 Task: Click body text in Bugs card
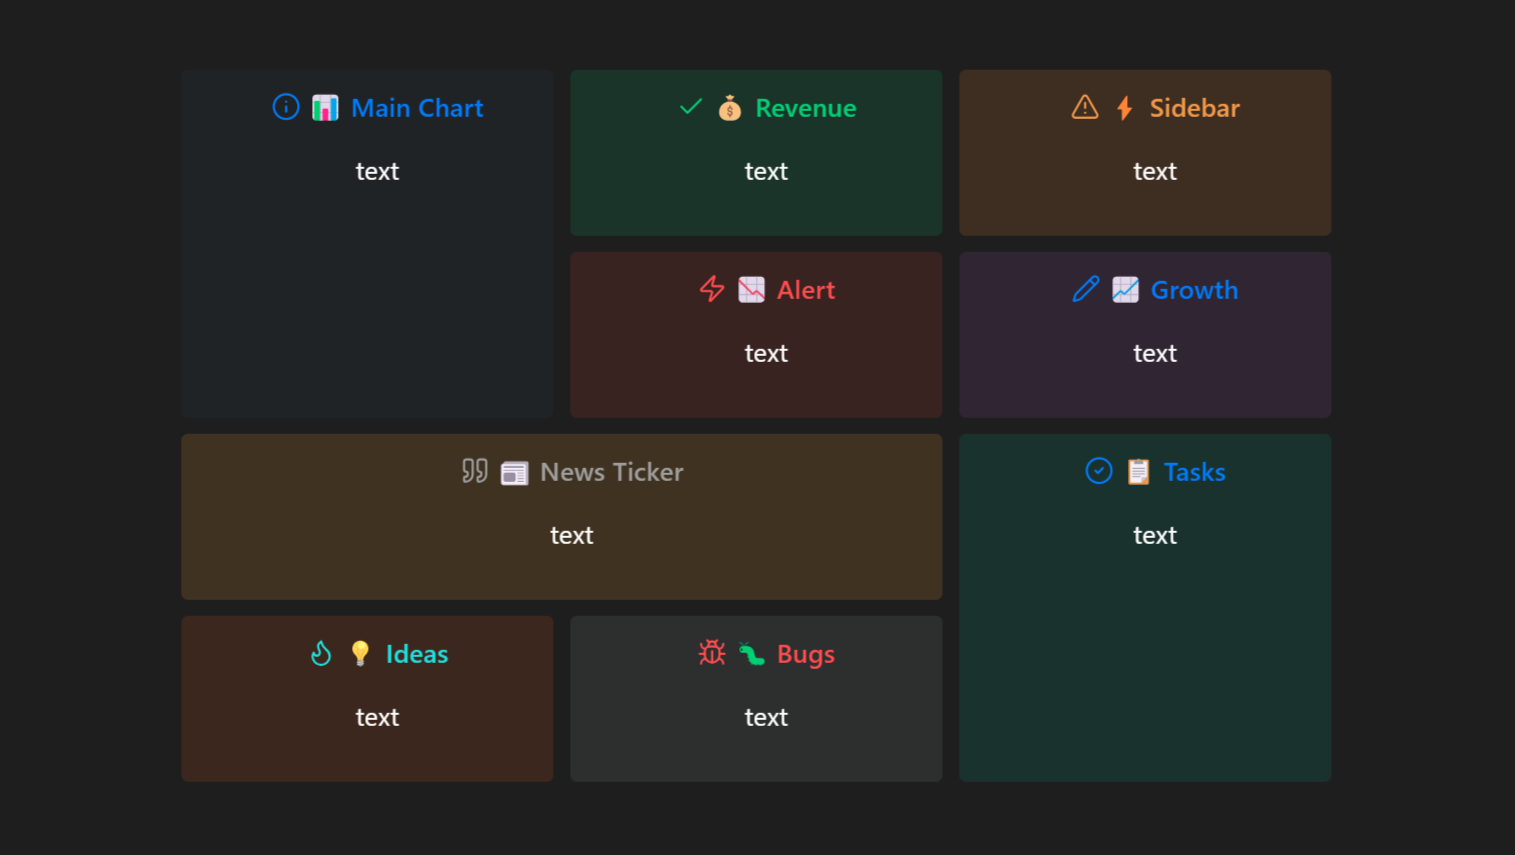(x=766, y=717)
